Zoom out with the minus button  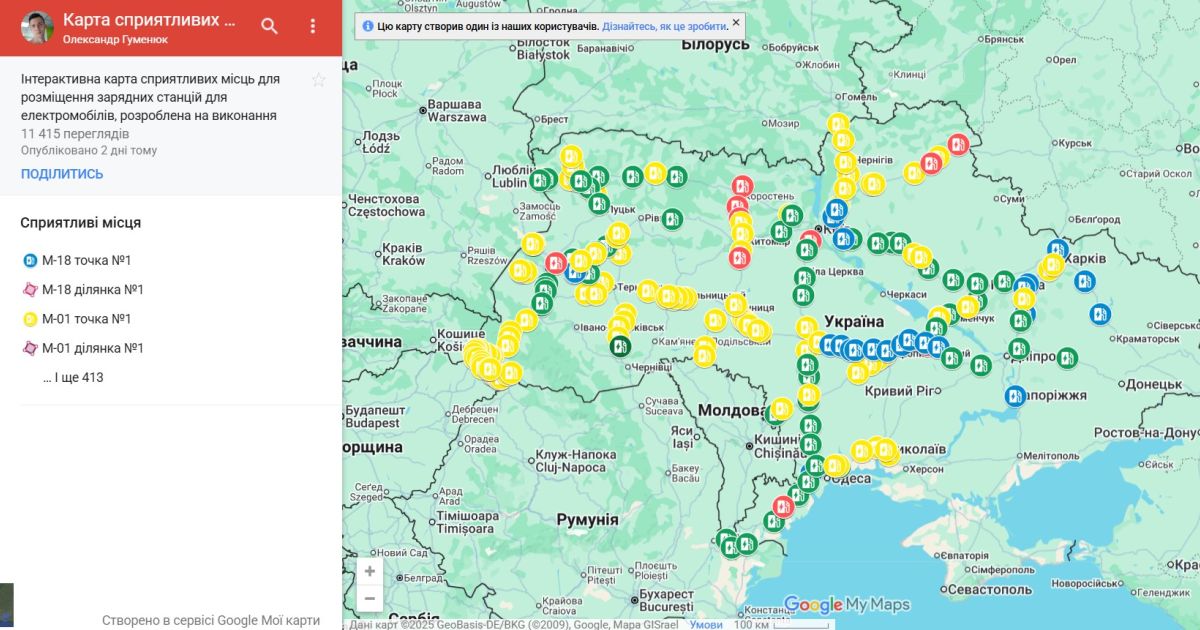(x=370, y=598)
